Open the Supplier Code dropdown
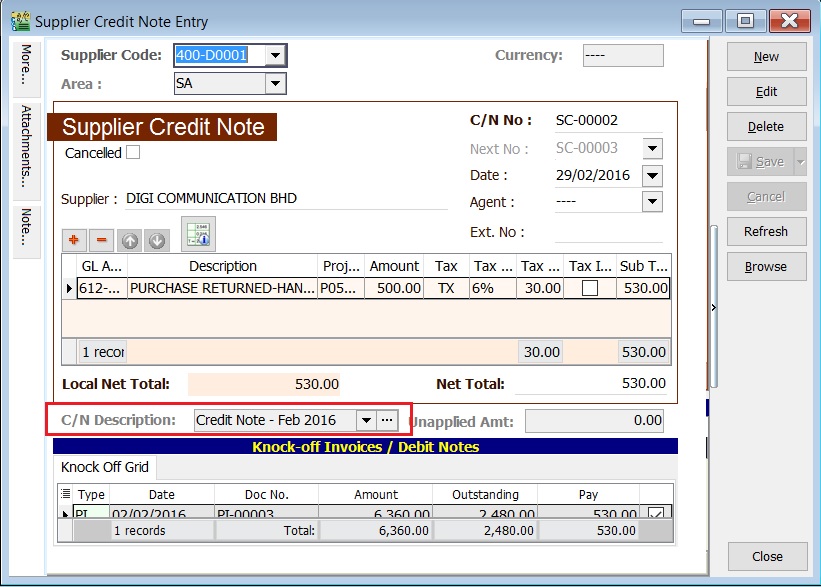 tap(277, 55)
